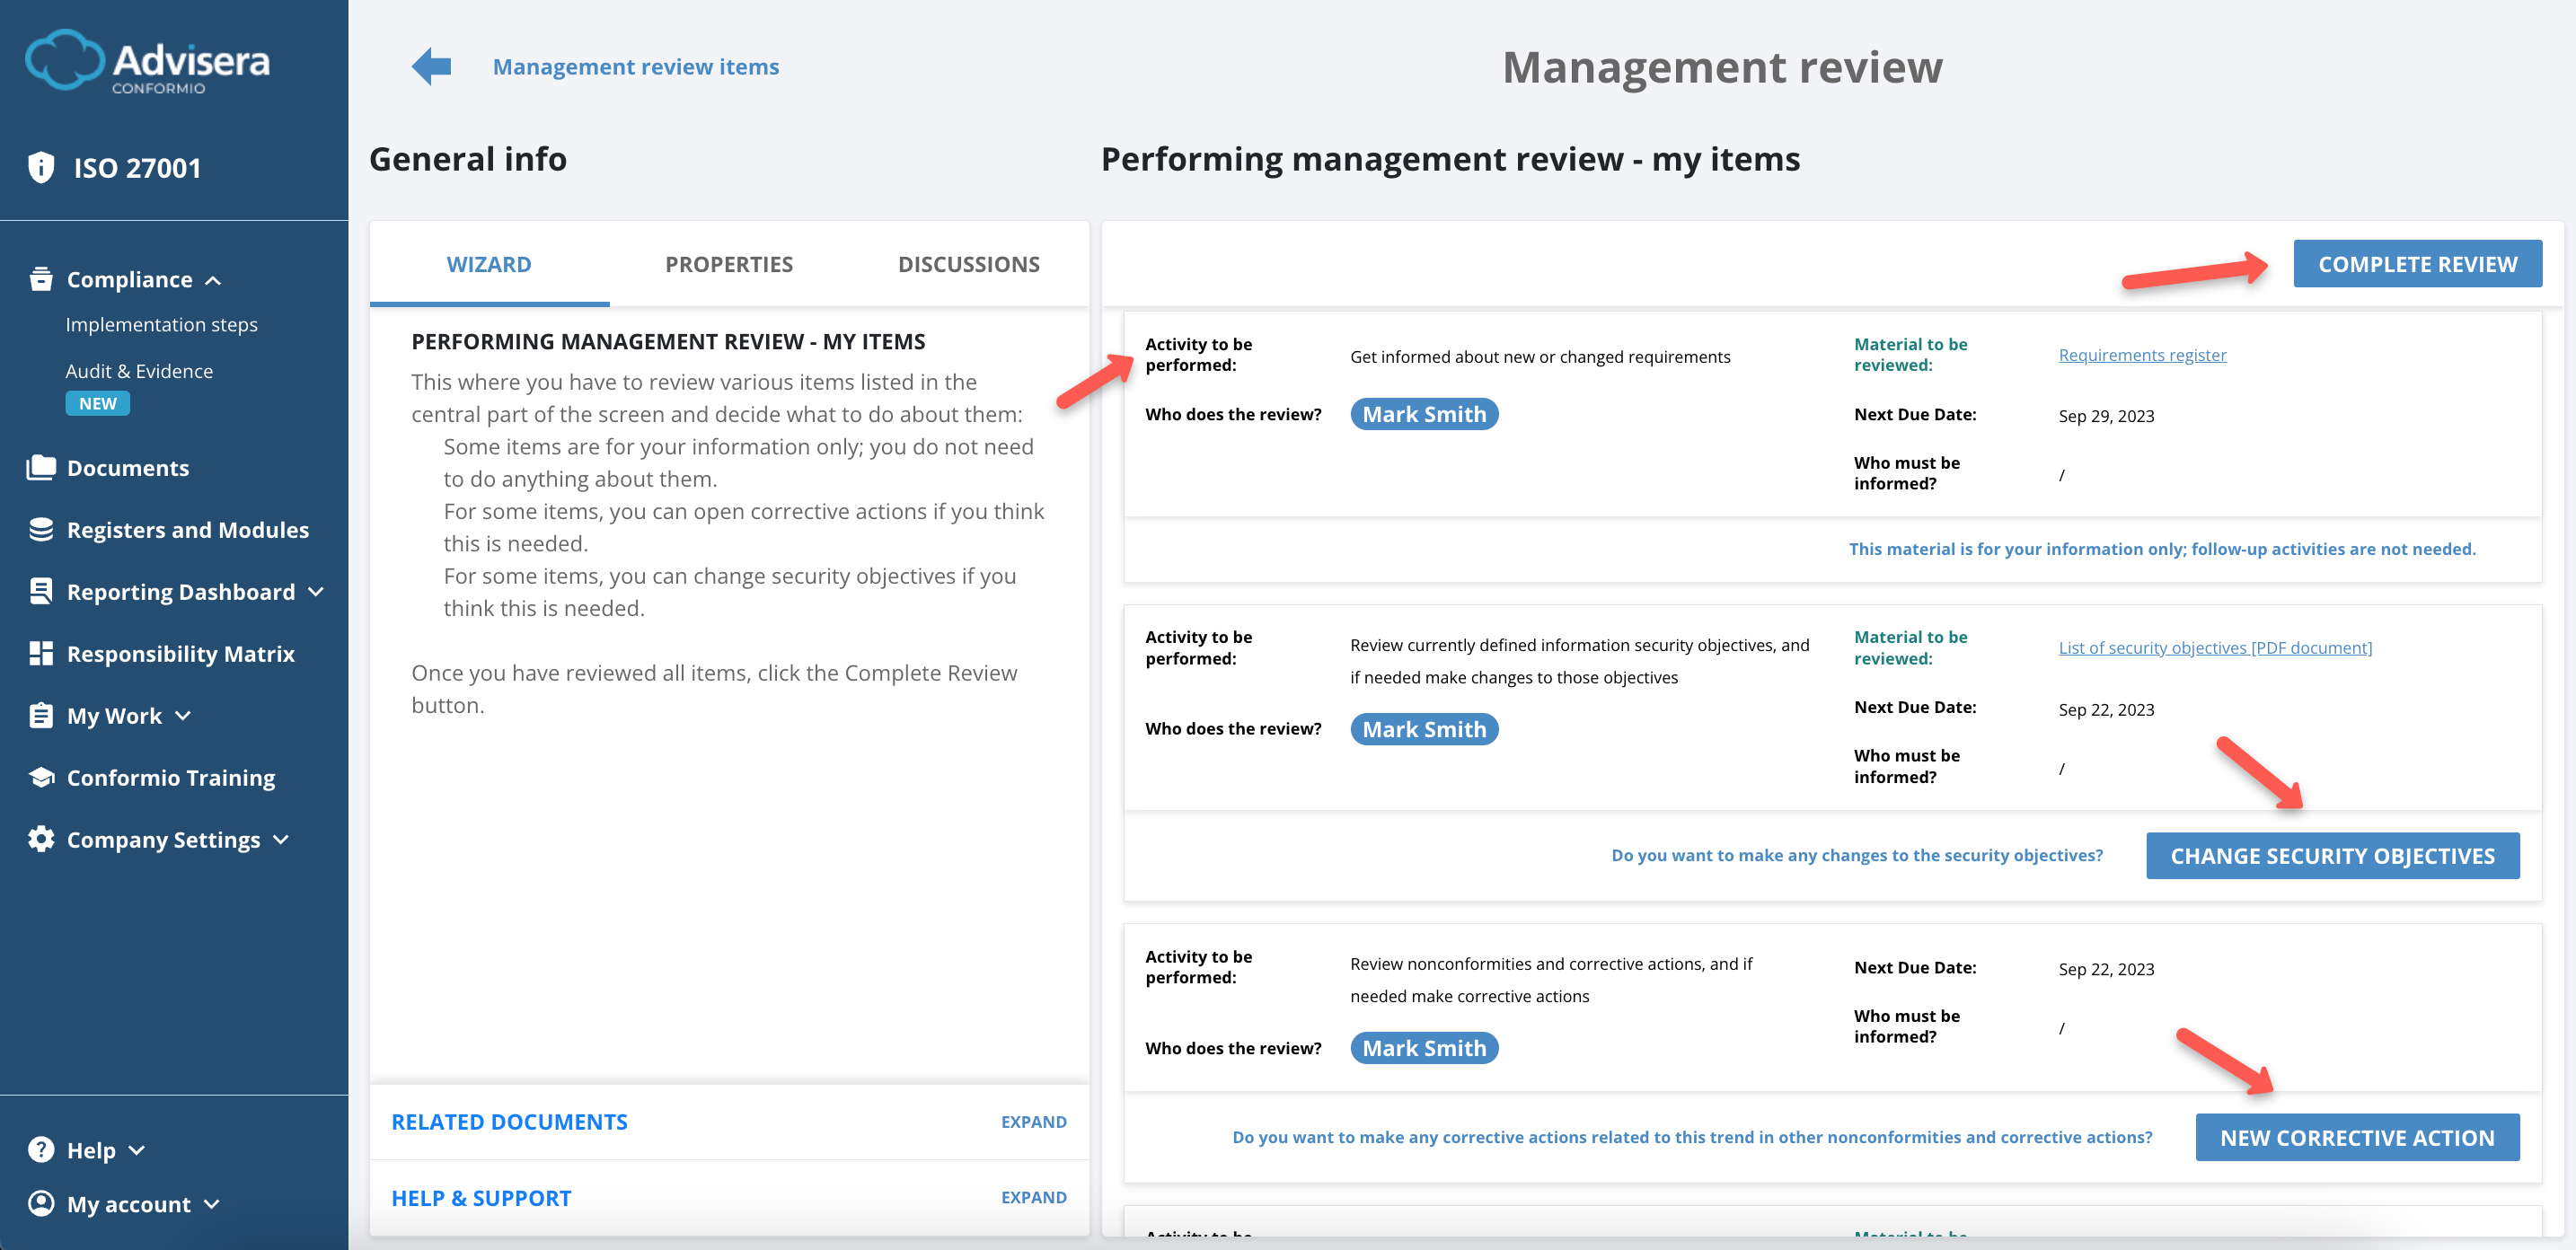Click the Mark Smith reviewer chip

click(1424, 413)
